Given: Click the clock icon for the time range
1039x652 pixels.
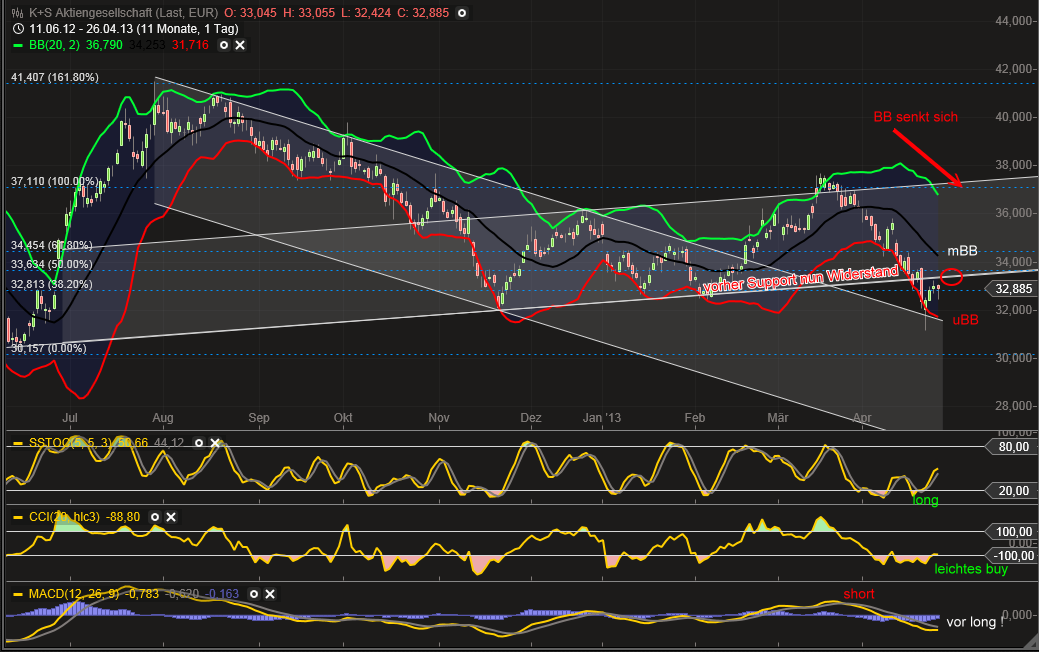Looking at the screenshot, I should tap(18, 28).
